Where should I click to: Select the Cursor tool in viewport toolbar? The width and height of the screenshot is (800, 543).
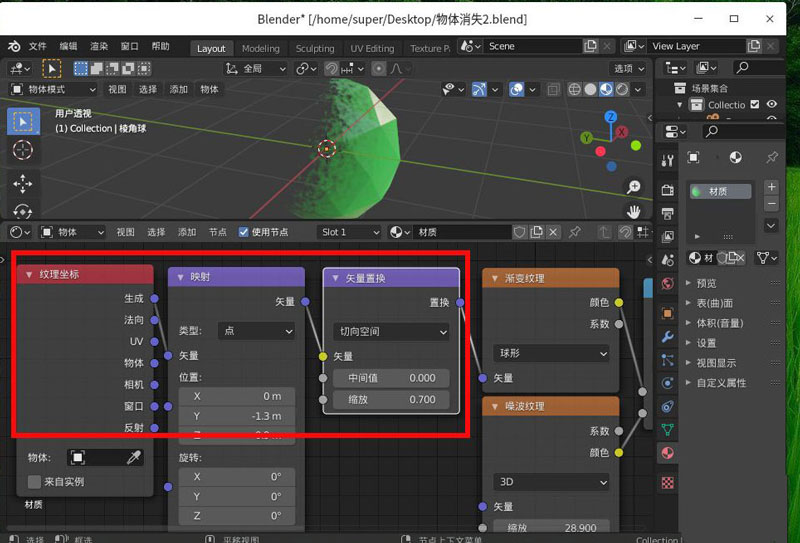point(22,150)
